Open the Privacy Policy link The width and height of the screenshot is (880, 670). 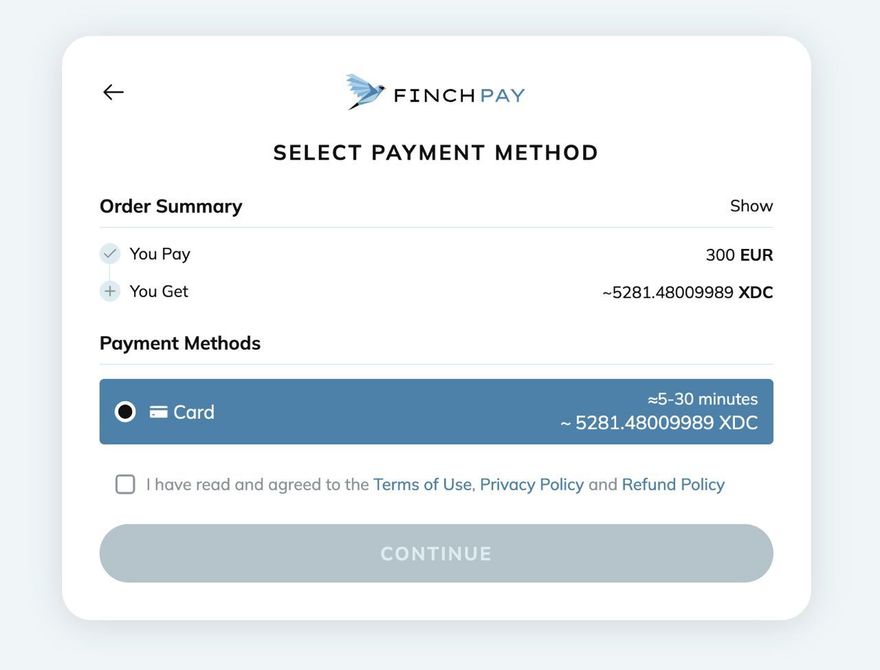[531, 485]
